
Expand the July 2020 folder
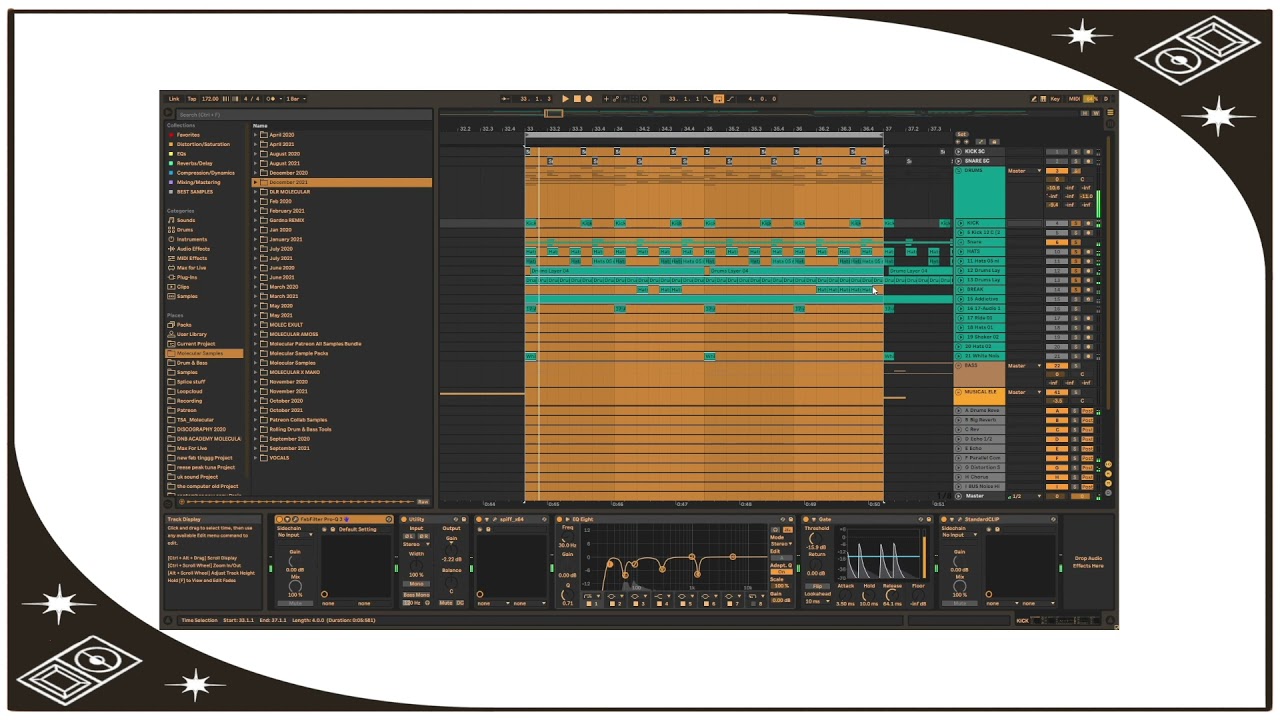point(255,249)
